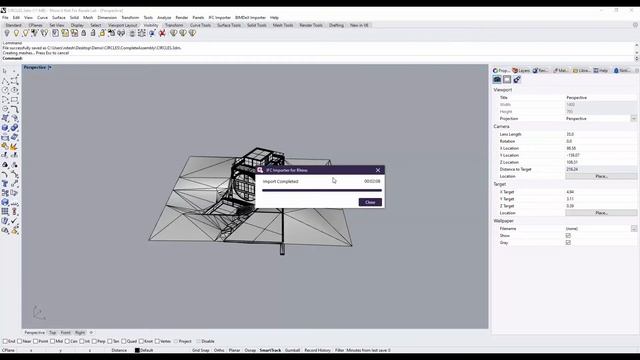Click the viewport Title Perspective field
The width and height of the screenshot is (640, 360).
click(600, 98)
